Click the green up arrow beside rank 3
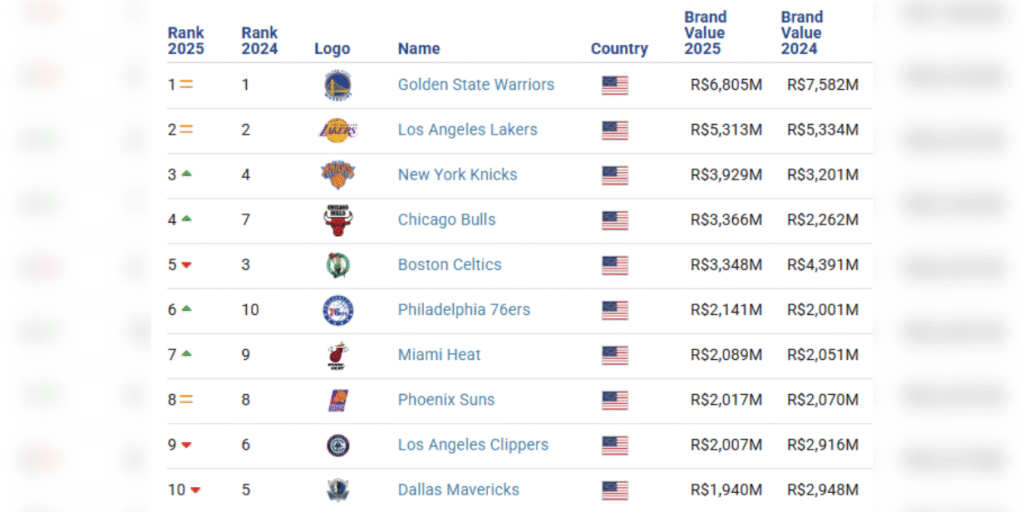This screenshot has height=512, width=1024. [x=186, y=174]
